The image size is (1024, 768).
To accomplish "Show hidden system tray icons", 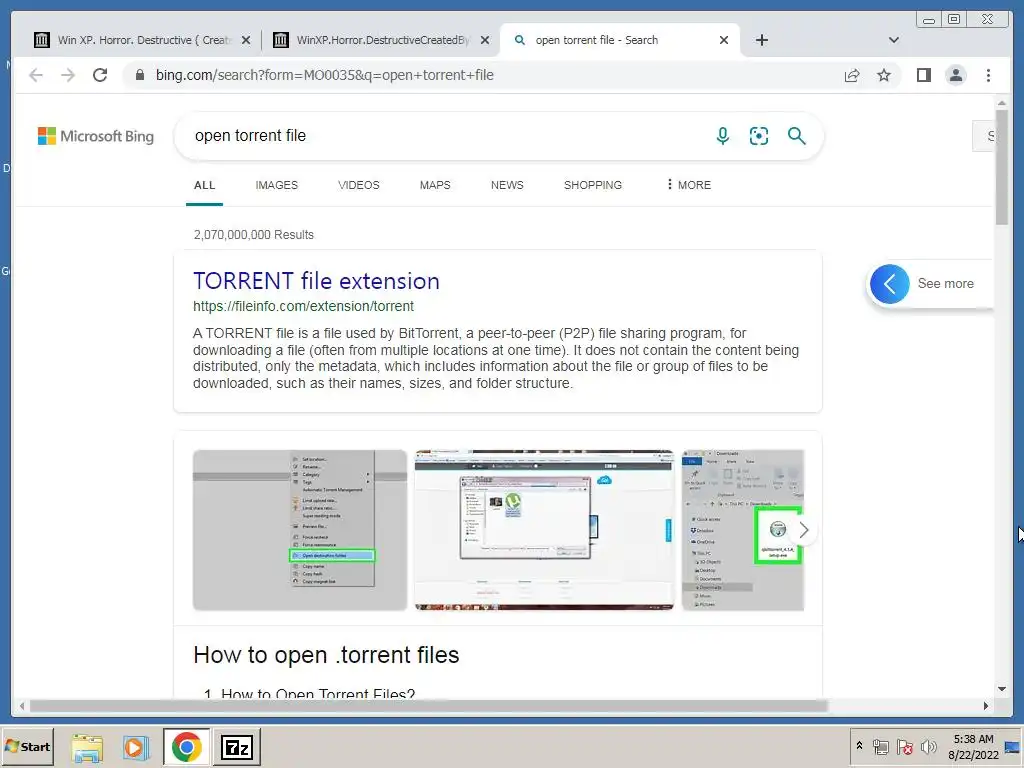I will point(859,746).
